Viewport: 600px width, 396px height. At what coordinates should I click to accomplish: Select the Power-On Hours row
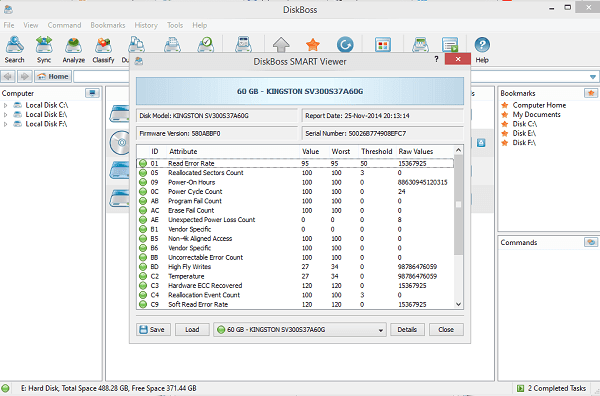[295, 183]
